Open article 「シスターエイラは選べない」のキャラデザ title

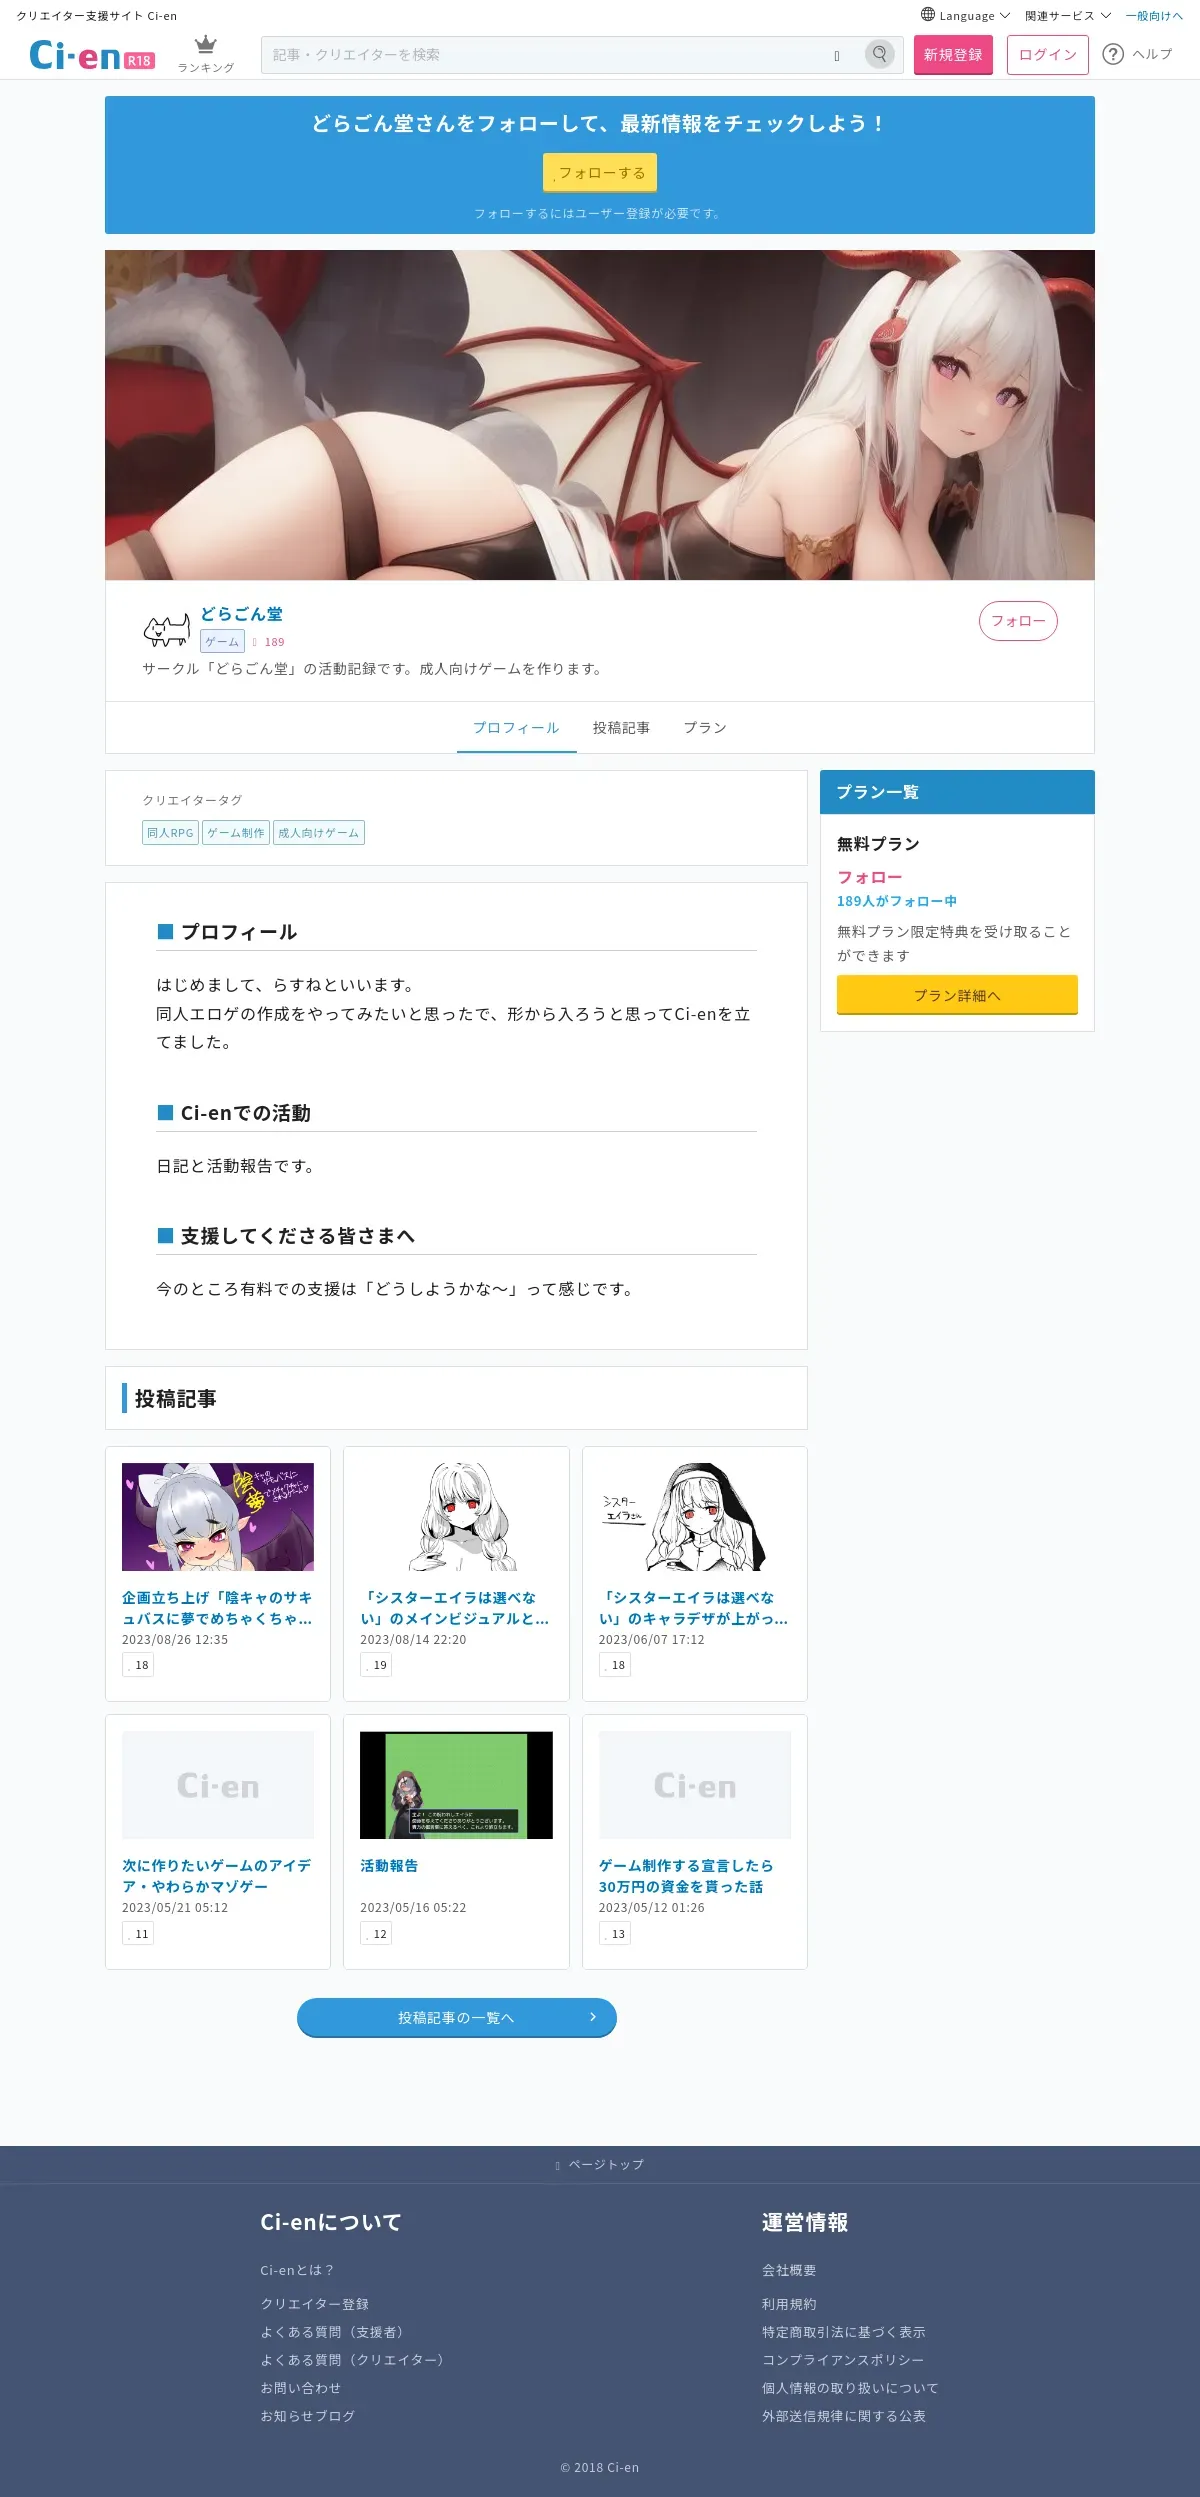[x=694, y=1608]
